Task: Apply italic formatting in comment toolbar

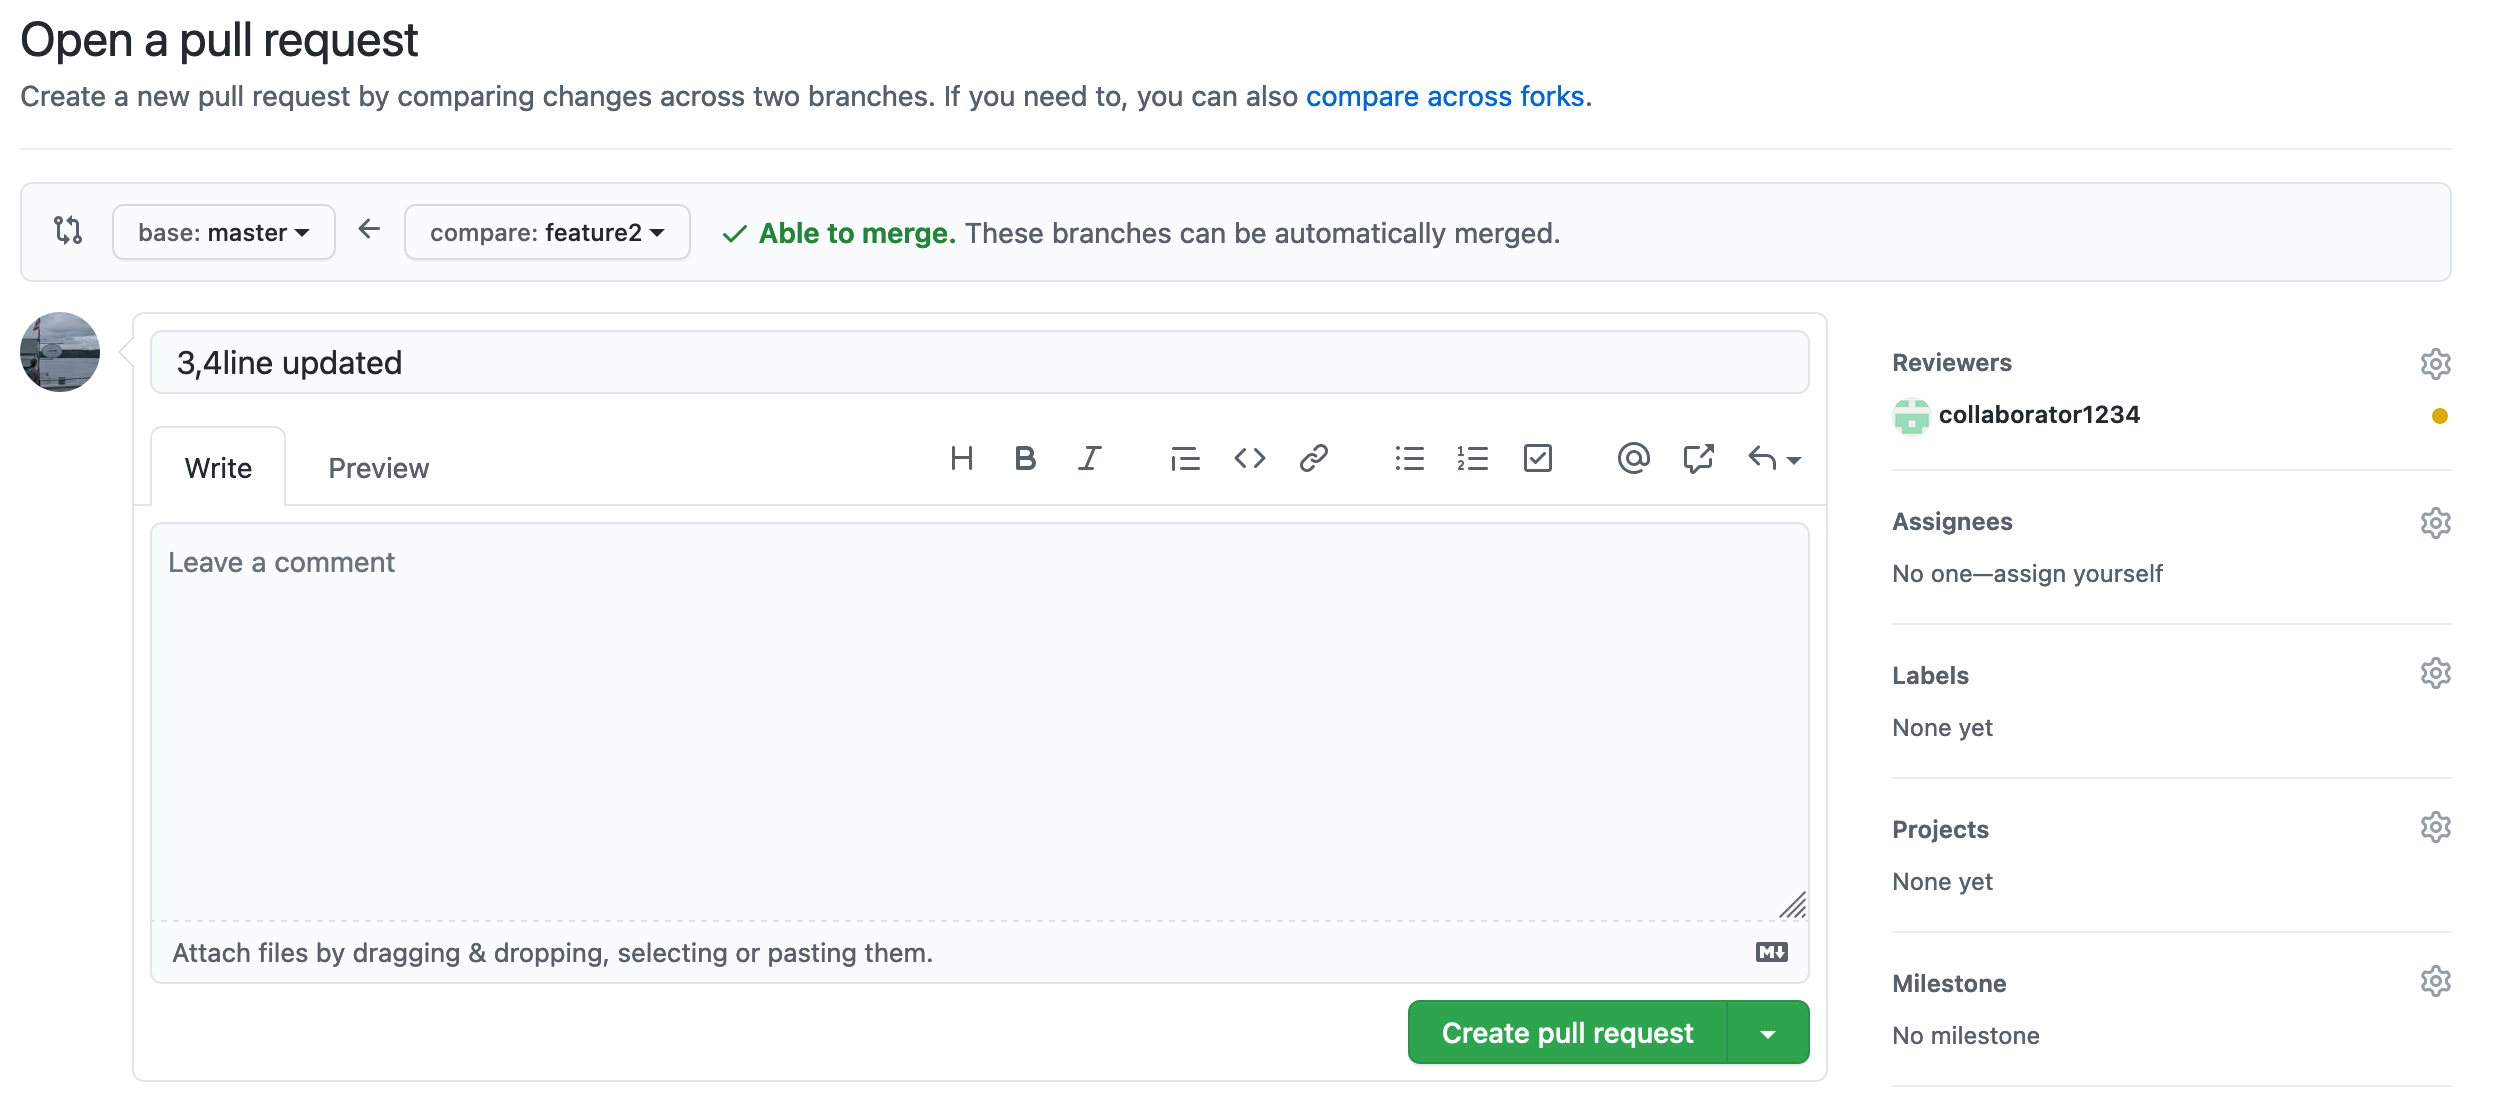Action: (1089, 459)
